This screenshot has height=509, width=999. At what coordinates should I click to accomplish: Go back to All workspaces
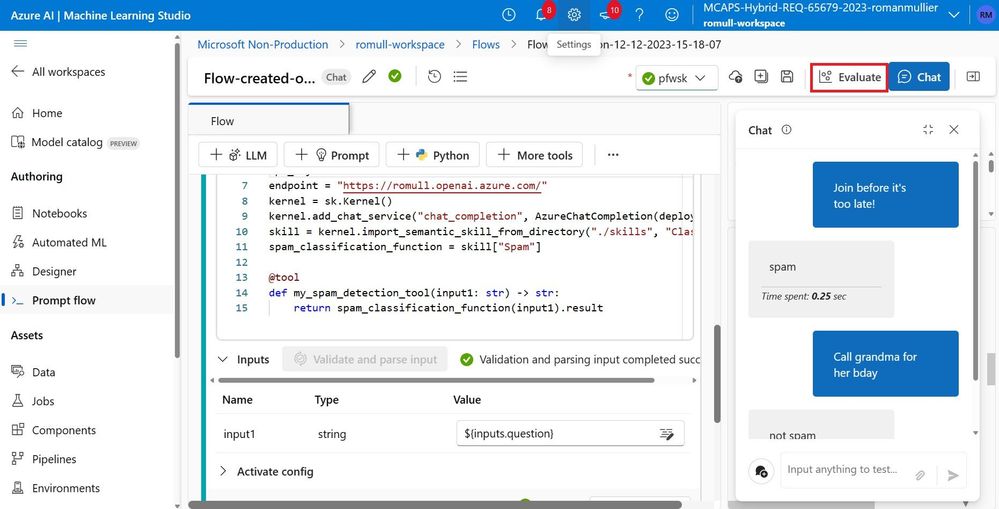click(x=58, y=72)
